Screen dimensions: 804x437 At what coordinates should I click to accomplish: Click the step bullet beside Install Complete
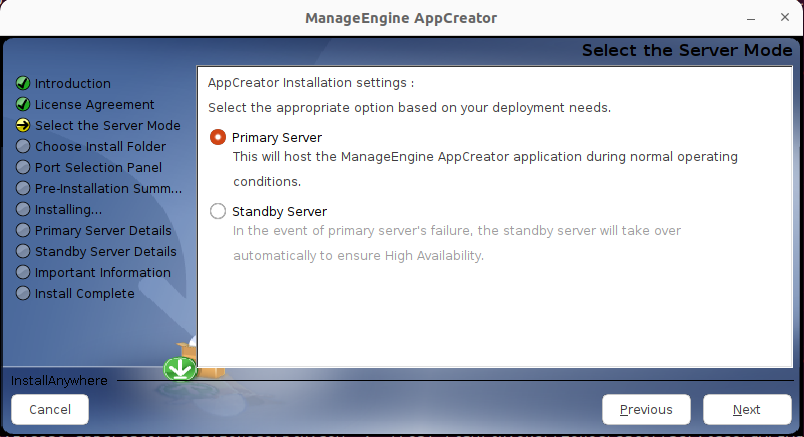[x=23, y=293]
